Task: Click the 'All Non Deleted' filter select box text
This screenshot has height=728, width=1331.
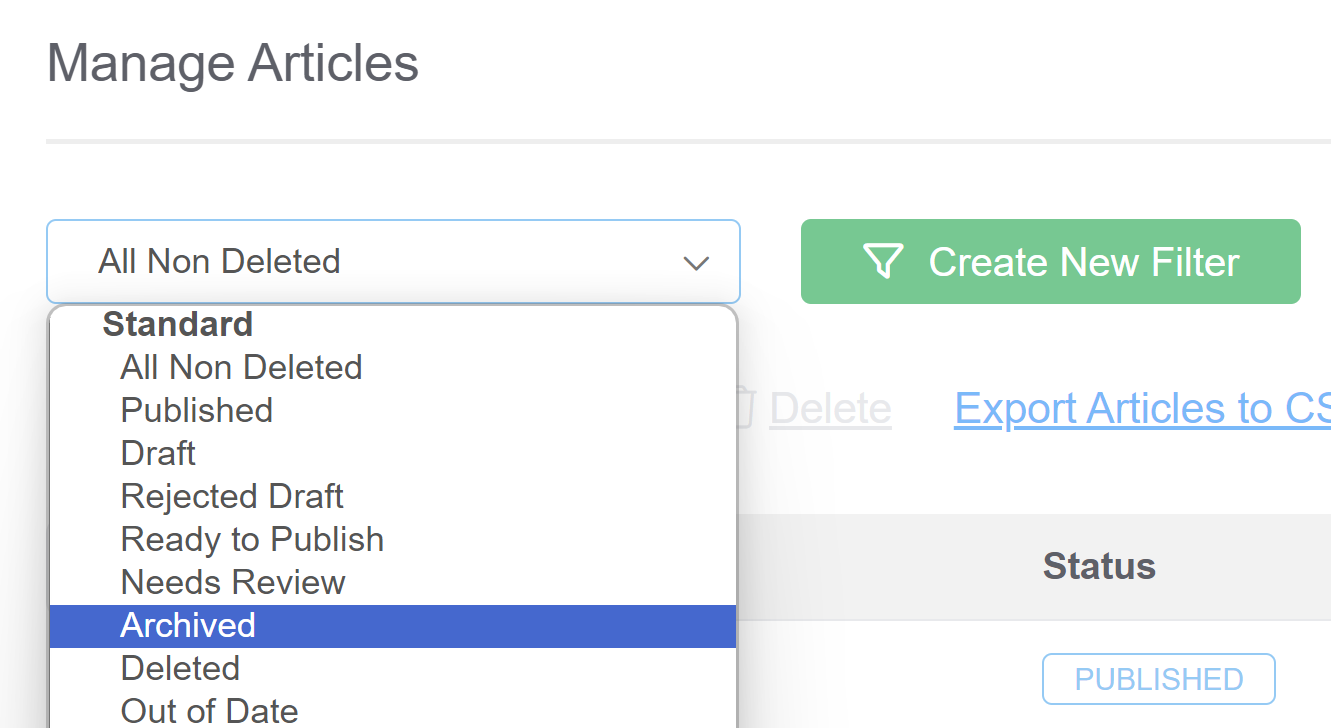Action: point(220,262)
